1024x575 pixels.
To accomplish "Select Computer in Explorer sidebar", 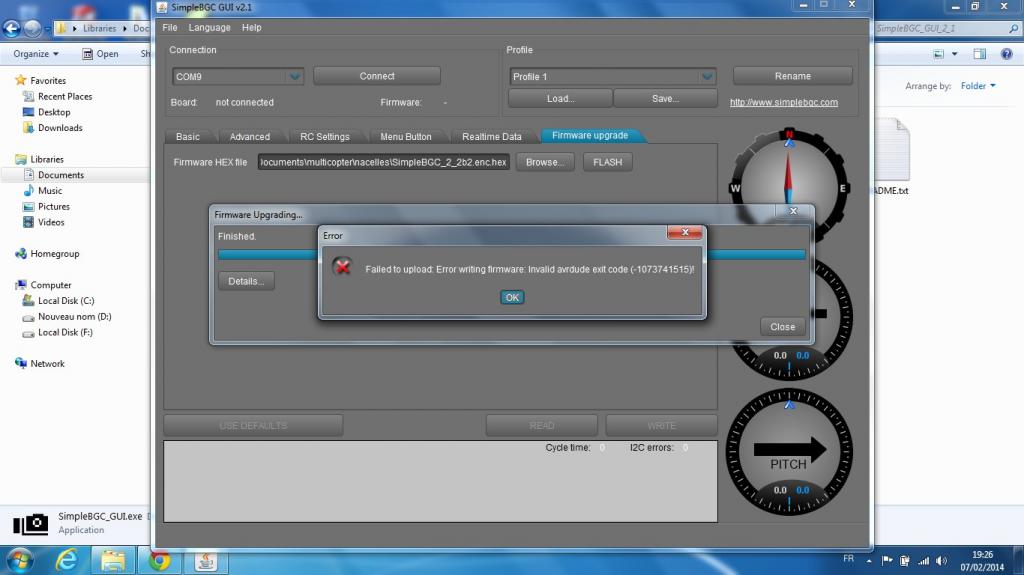I will click(x=43, y=284).
